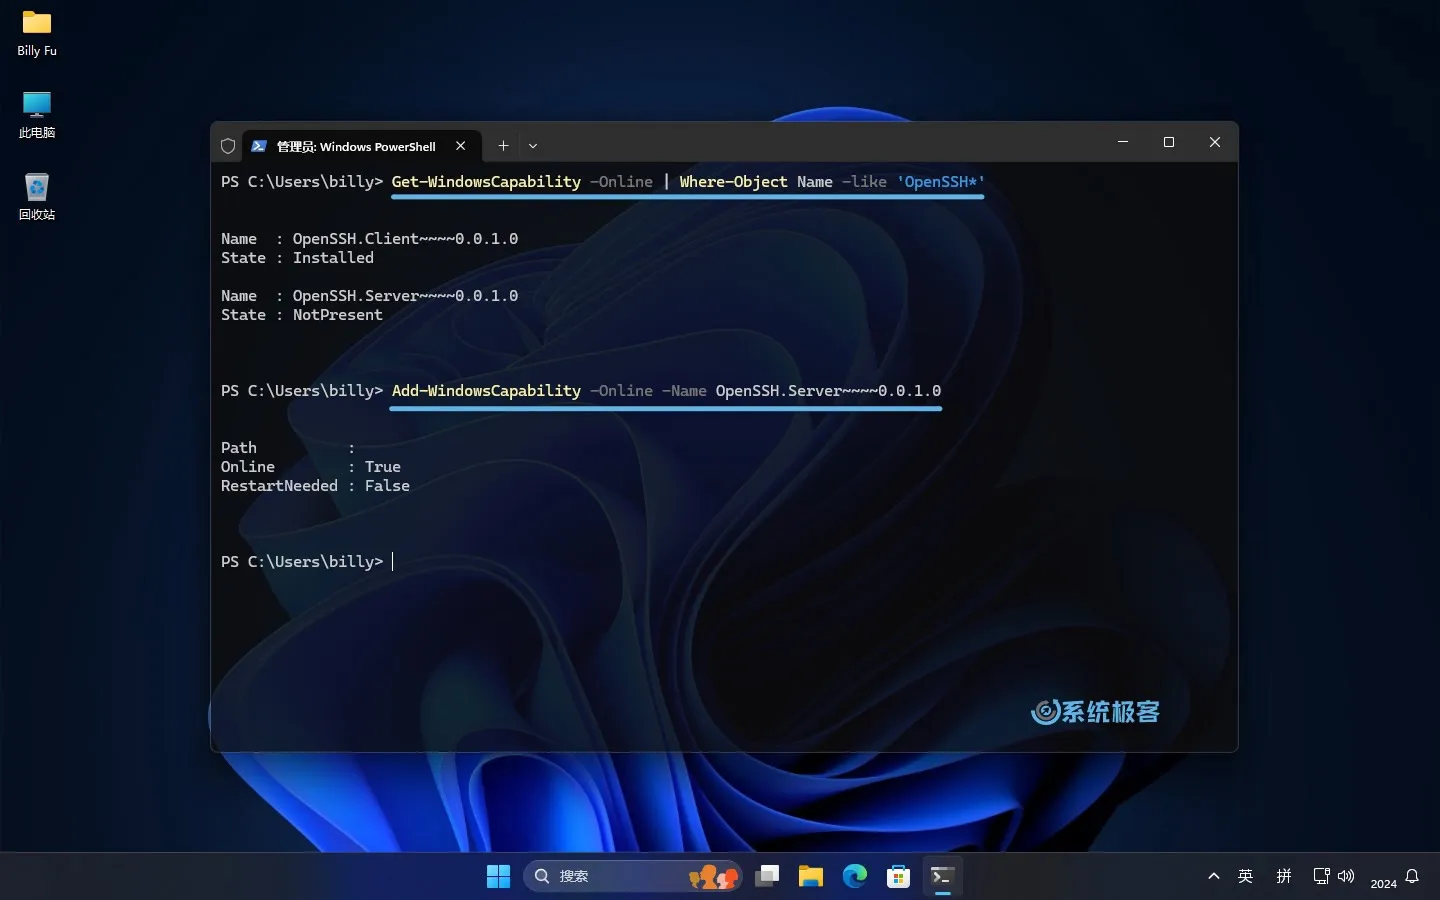Select the active Windows Terminal taskbar icon

point(941,876)
